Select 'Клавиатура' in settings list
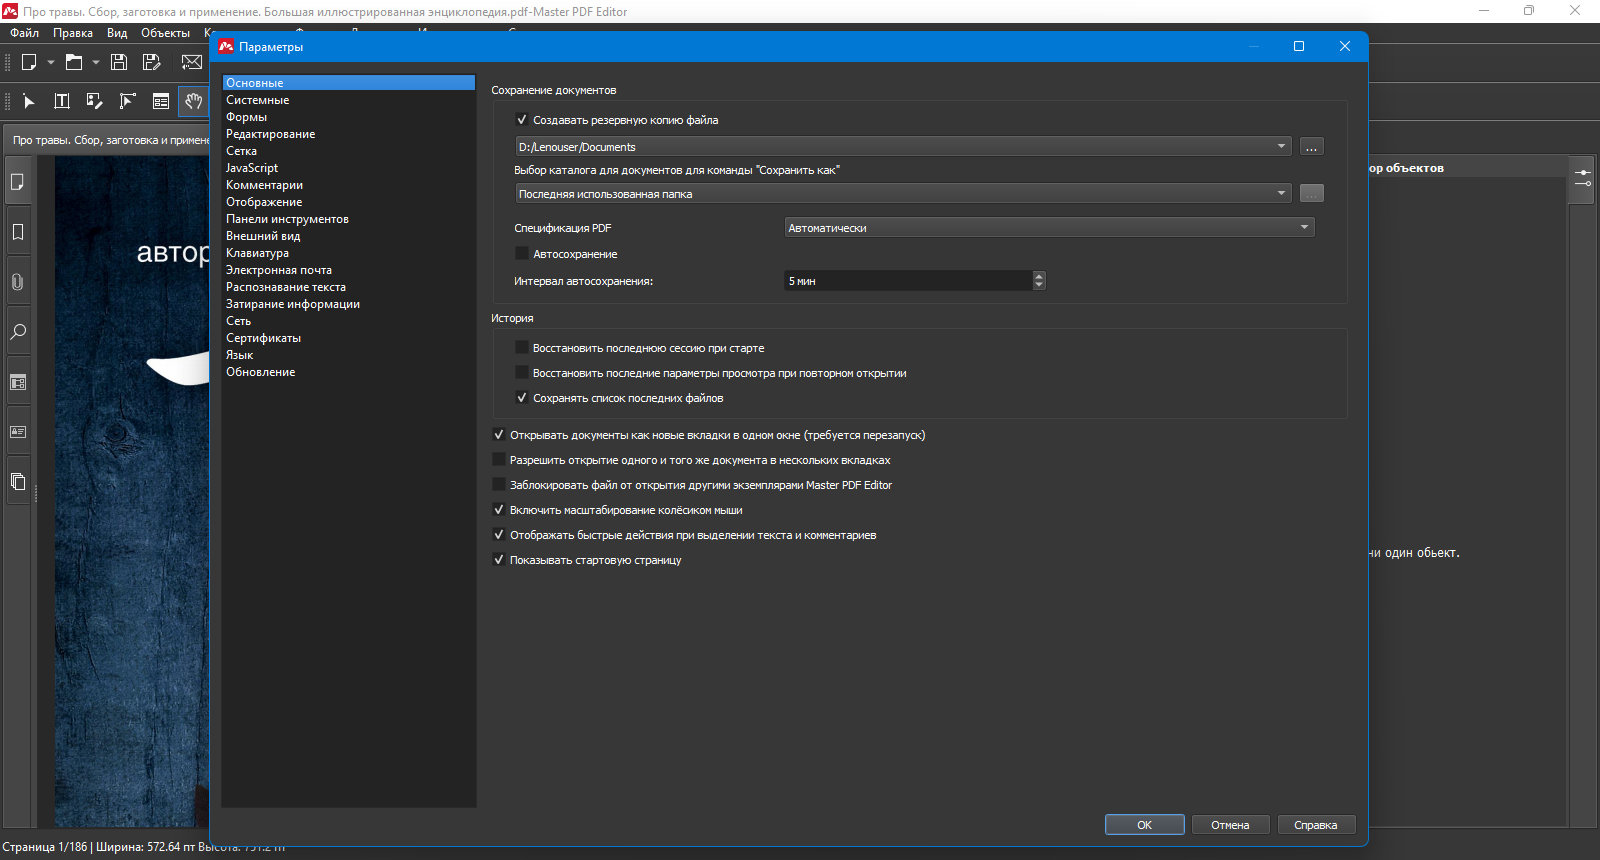 click(x=257, y=253)
